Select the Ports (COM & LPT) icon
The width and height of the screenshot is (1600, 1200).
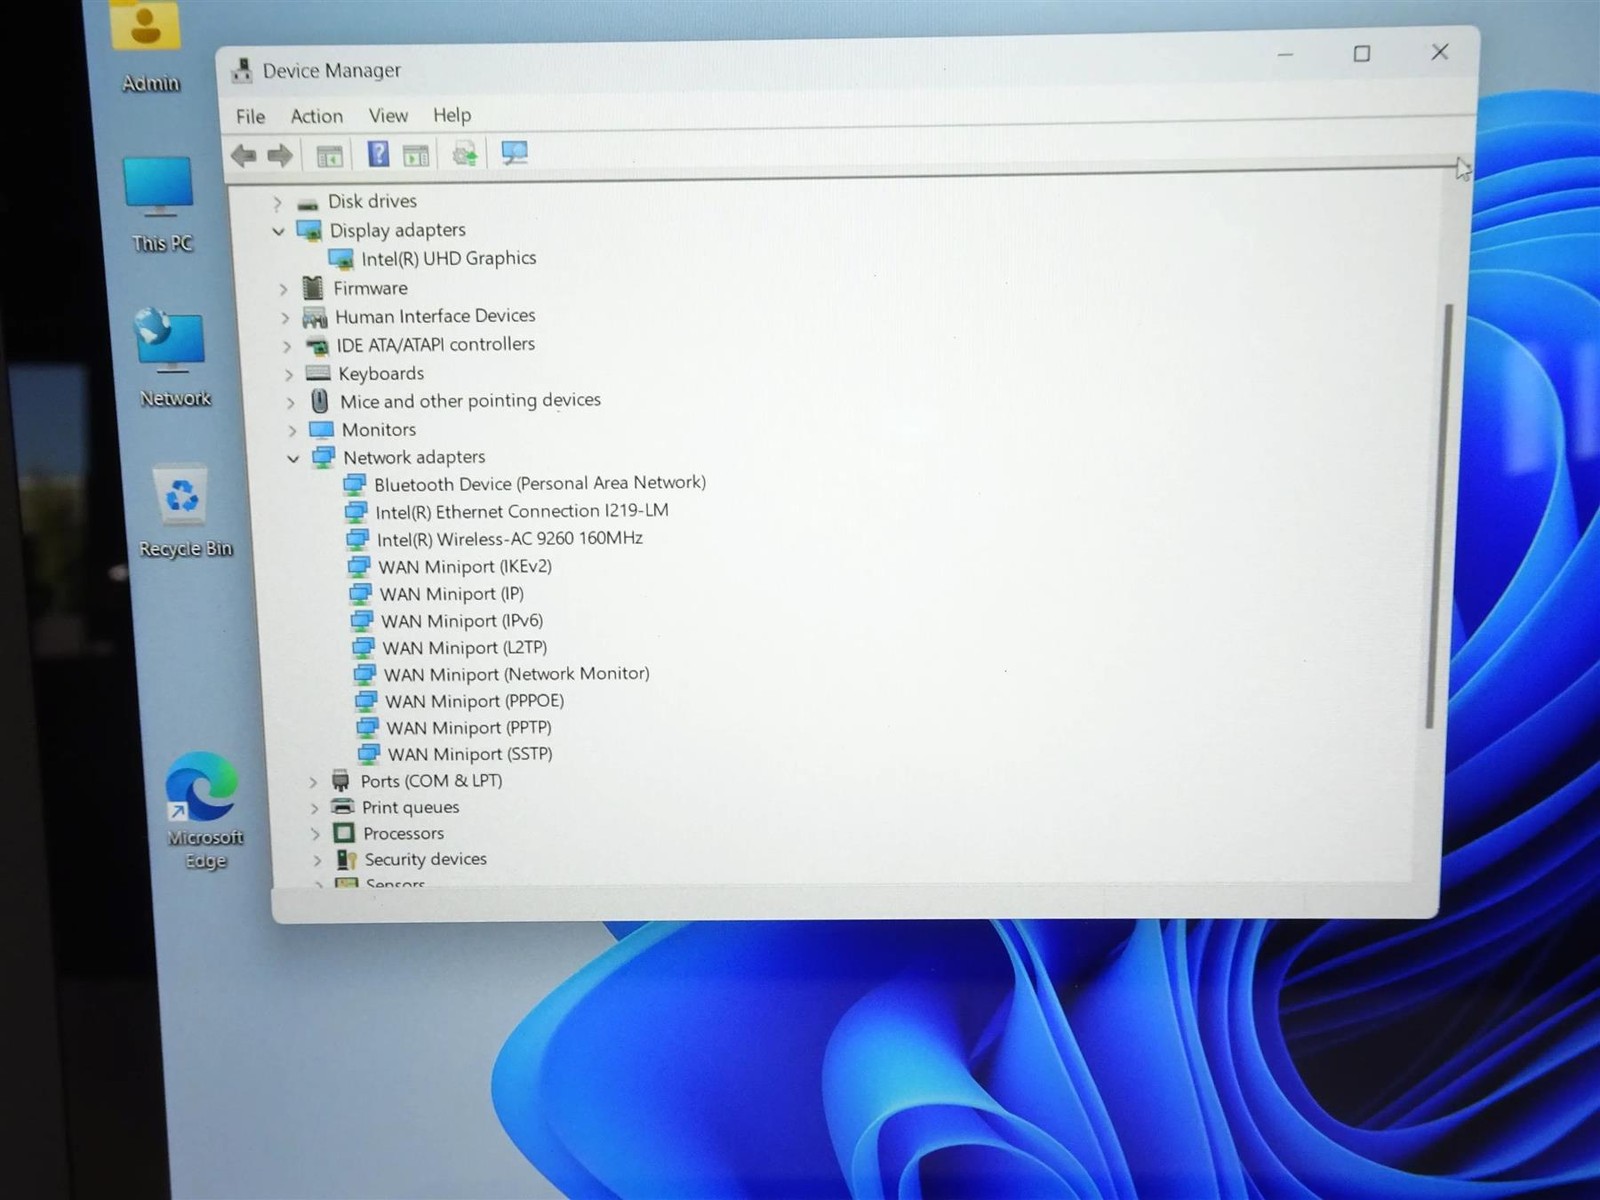coord(341,780)
